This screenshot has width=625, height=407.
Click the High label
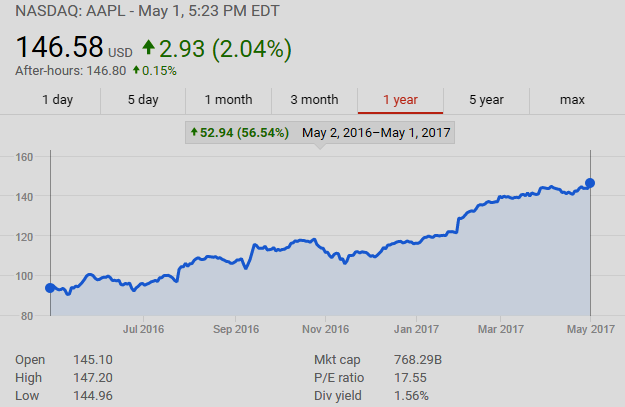coord(28,378)
